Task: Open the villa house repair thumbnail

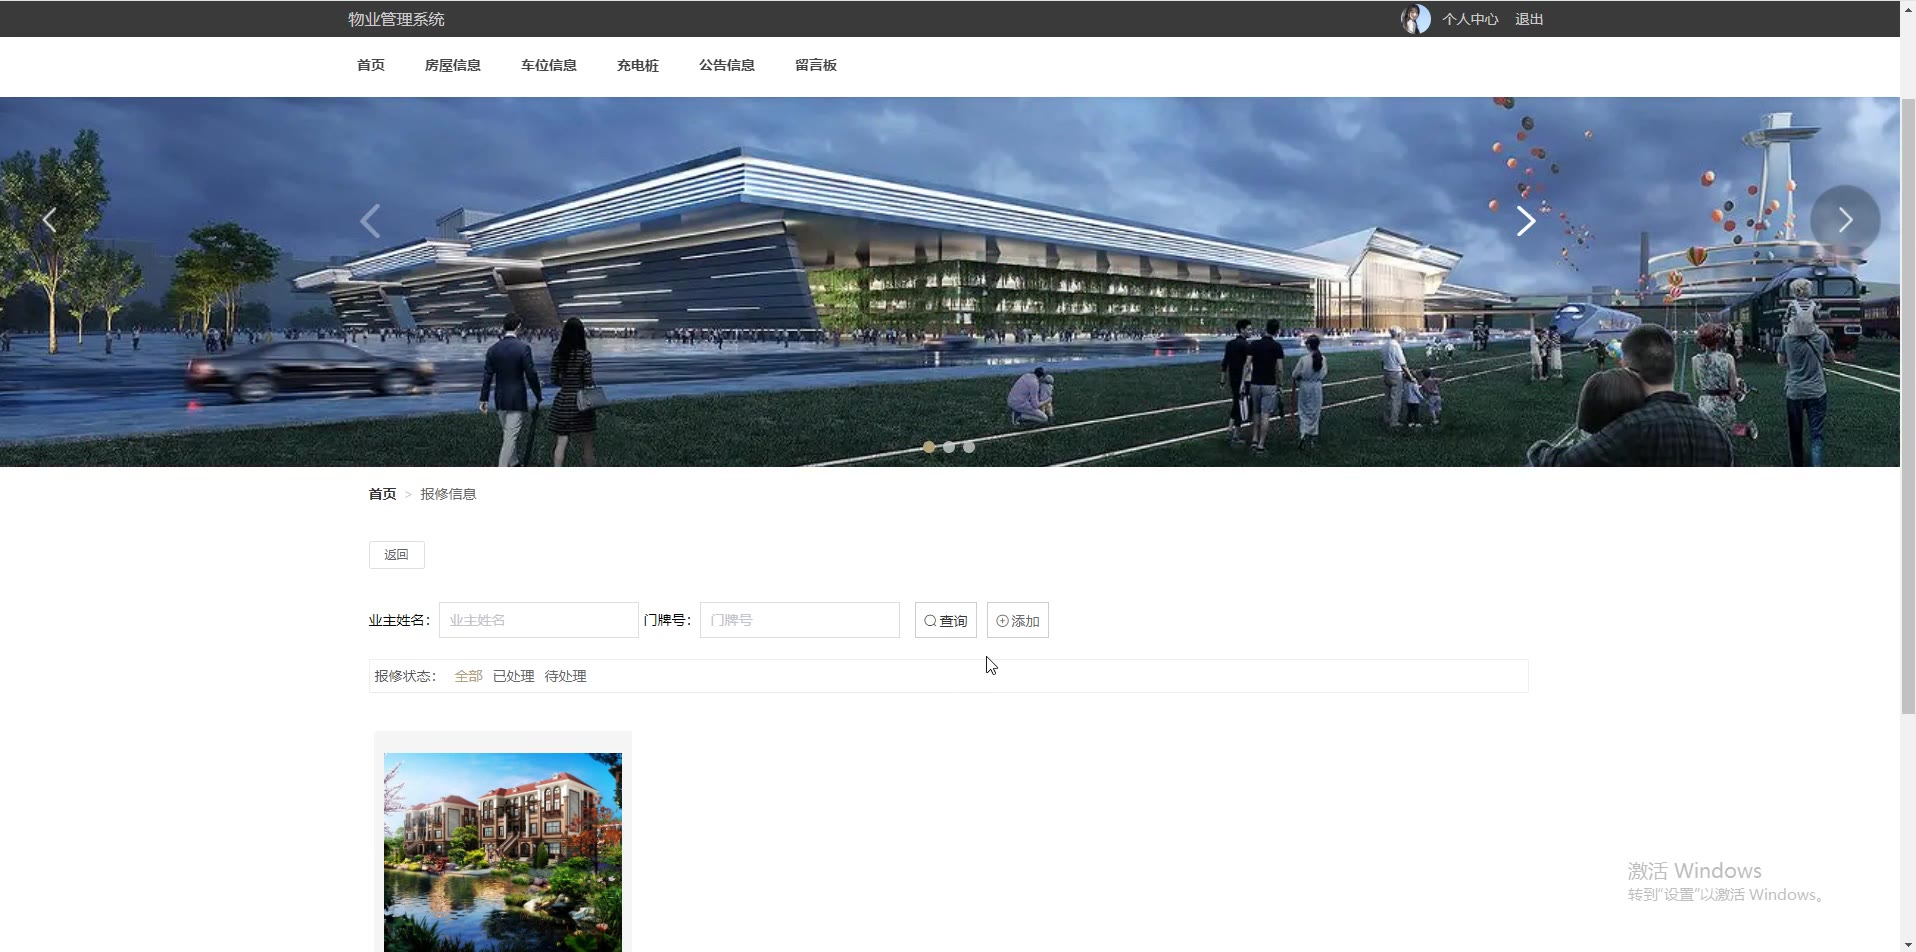Action: (x=503, y=852)
